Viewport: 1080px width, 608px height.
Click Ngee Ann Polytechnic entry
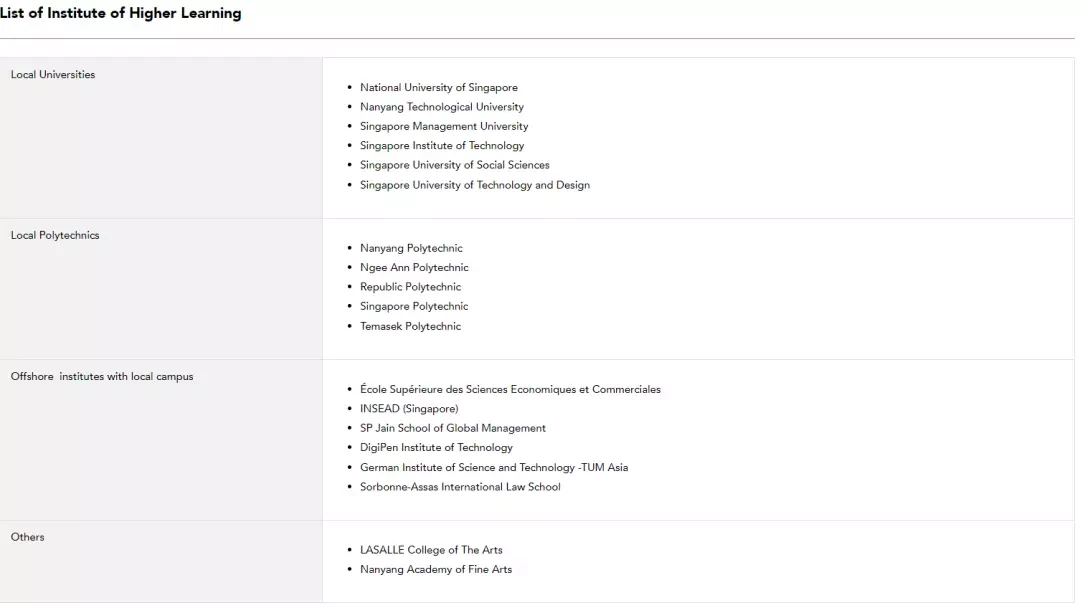click(414, 267)
